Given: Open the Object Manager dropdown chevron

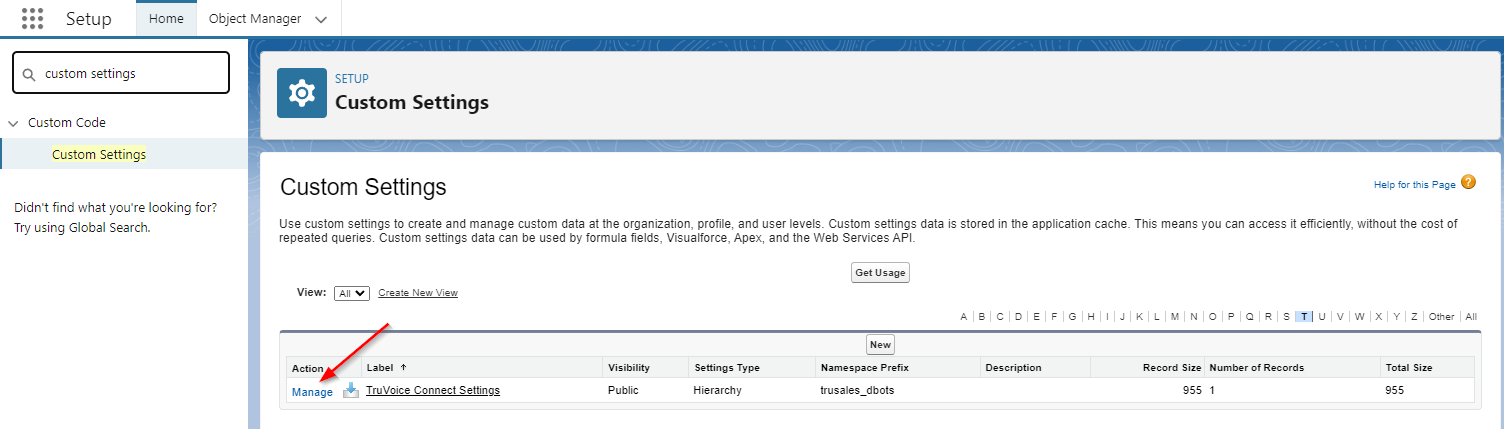Looking at the screenshot, I should (x=321, y=19).
